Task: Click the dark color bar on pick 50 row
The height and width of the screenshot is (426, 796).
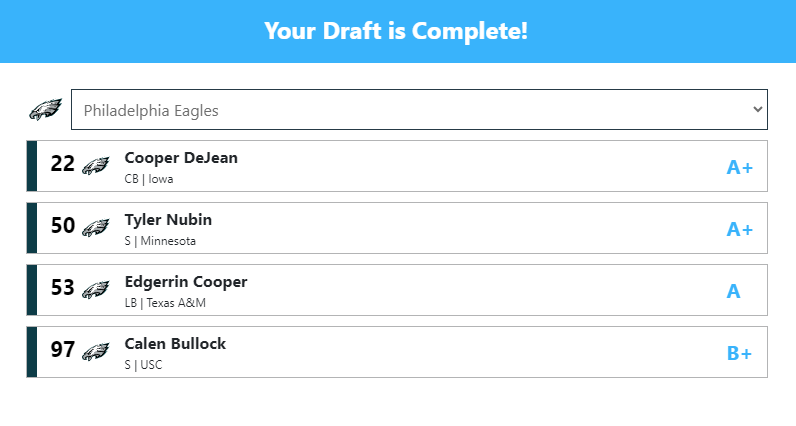Action: (32, 228)
